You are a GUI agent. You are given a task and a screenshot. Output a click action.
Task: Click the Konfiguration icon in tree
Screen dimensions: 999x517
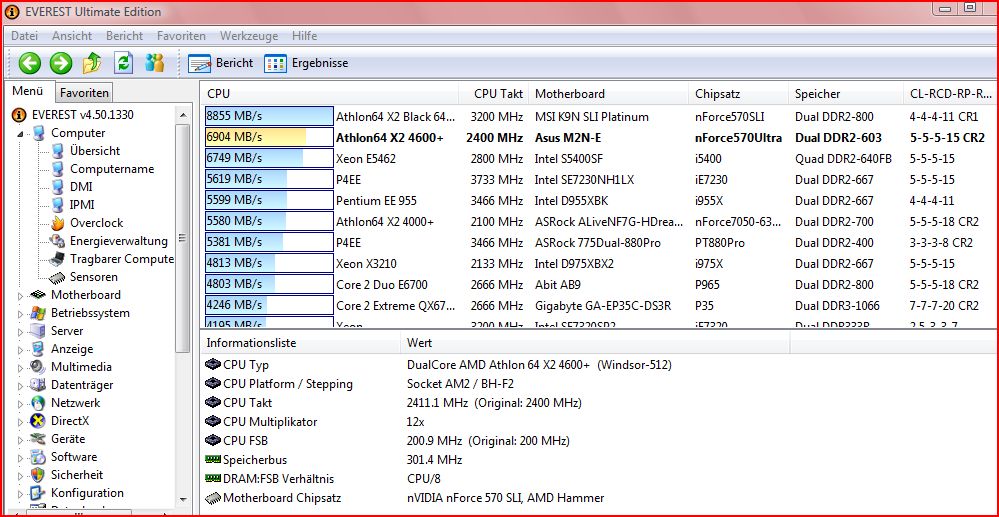38,493
